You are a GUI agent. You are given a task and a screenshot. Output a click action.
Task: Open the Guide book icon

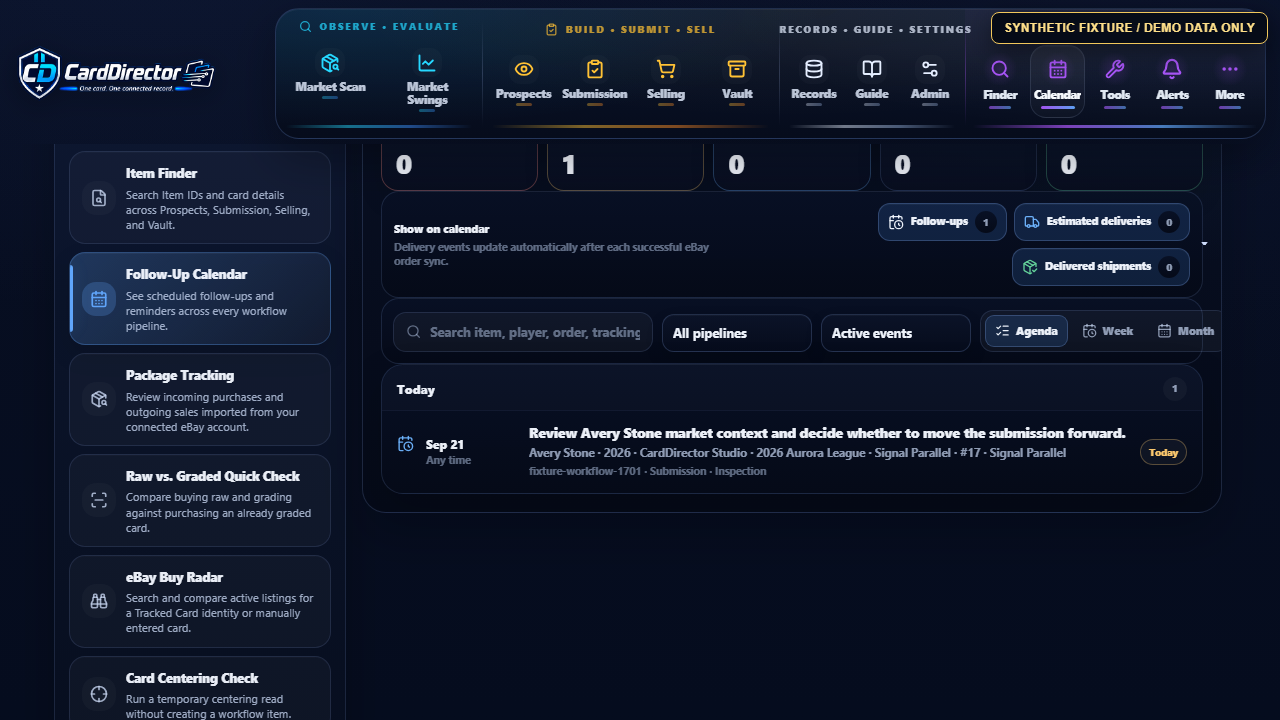tap(872, 80)
